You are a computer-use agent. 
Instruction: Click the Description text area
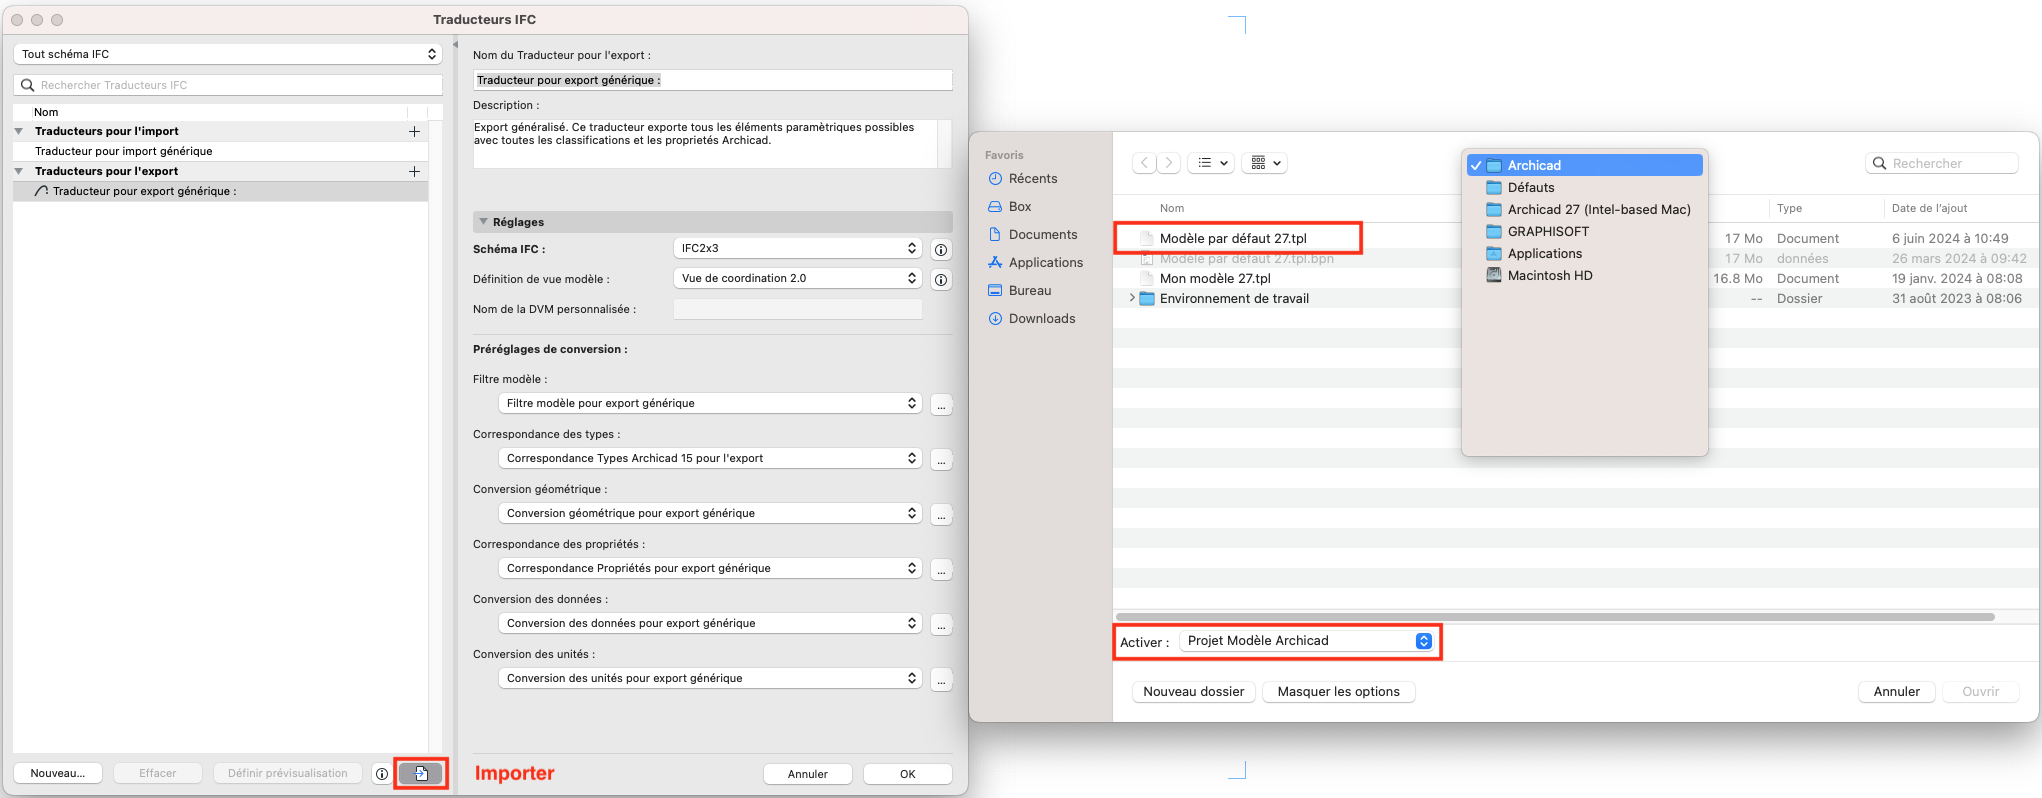(705, 144)
